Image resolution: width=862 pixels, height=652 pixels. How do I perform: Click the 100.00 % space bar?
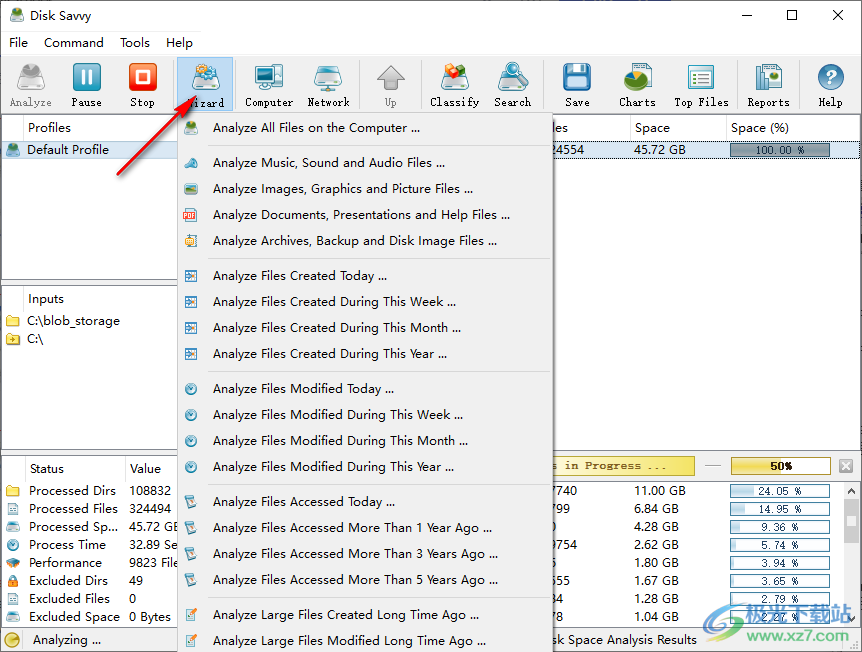coord(780,150)
